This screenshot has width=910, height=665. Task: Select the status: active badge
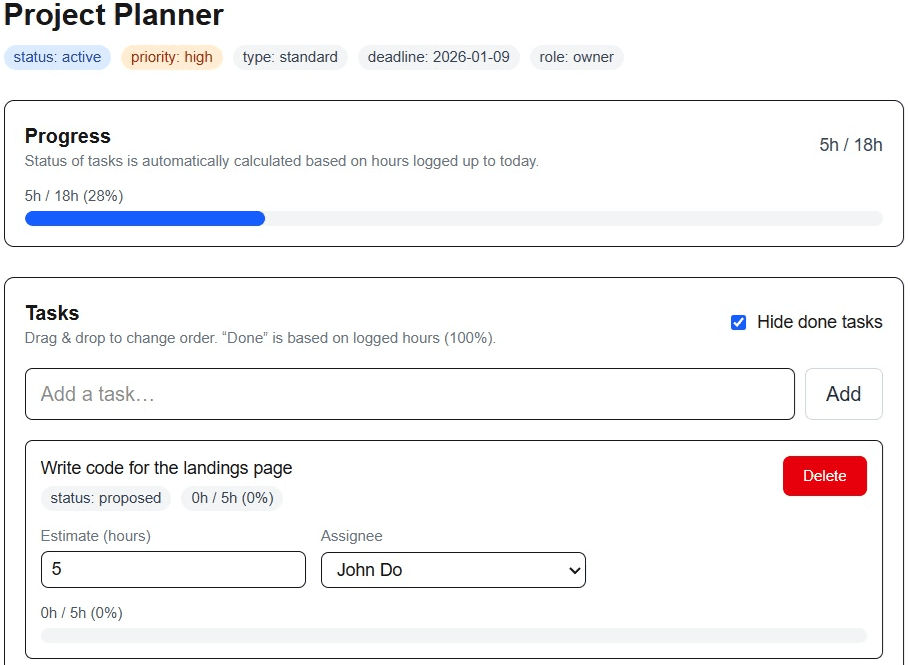point(57,57)
